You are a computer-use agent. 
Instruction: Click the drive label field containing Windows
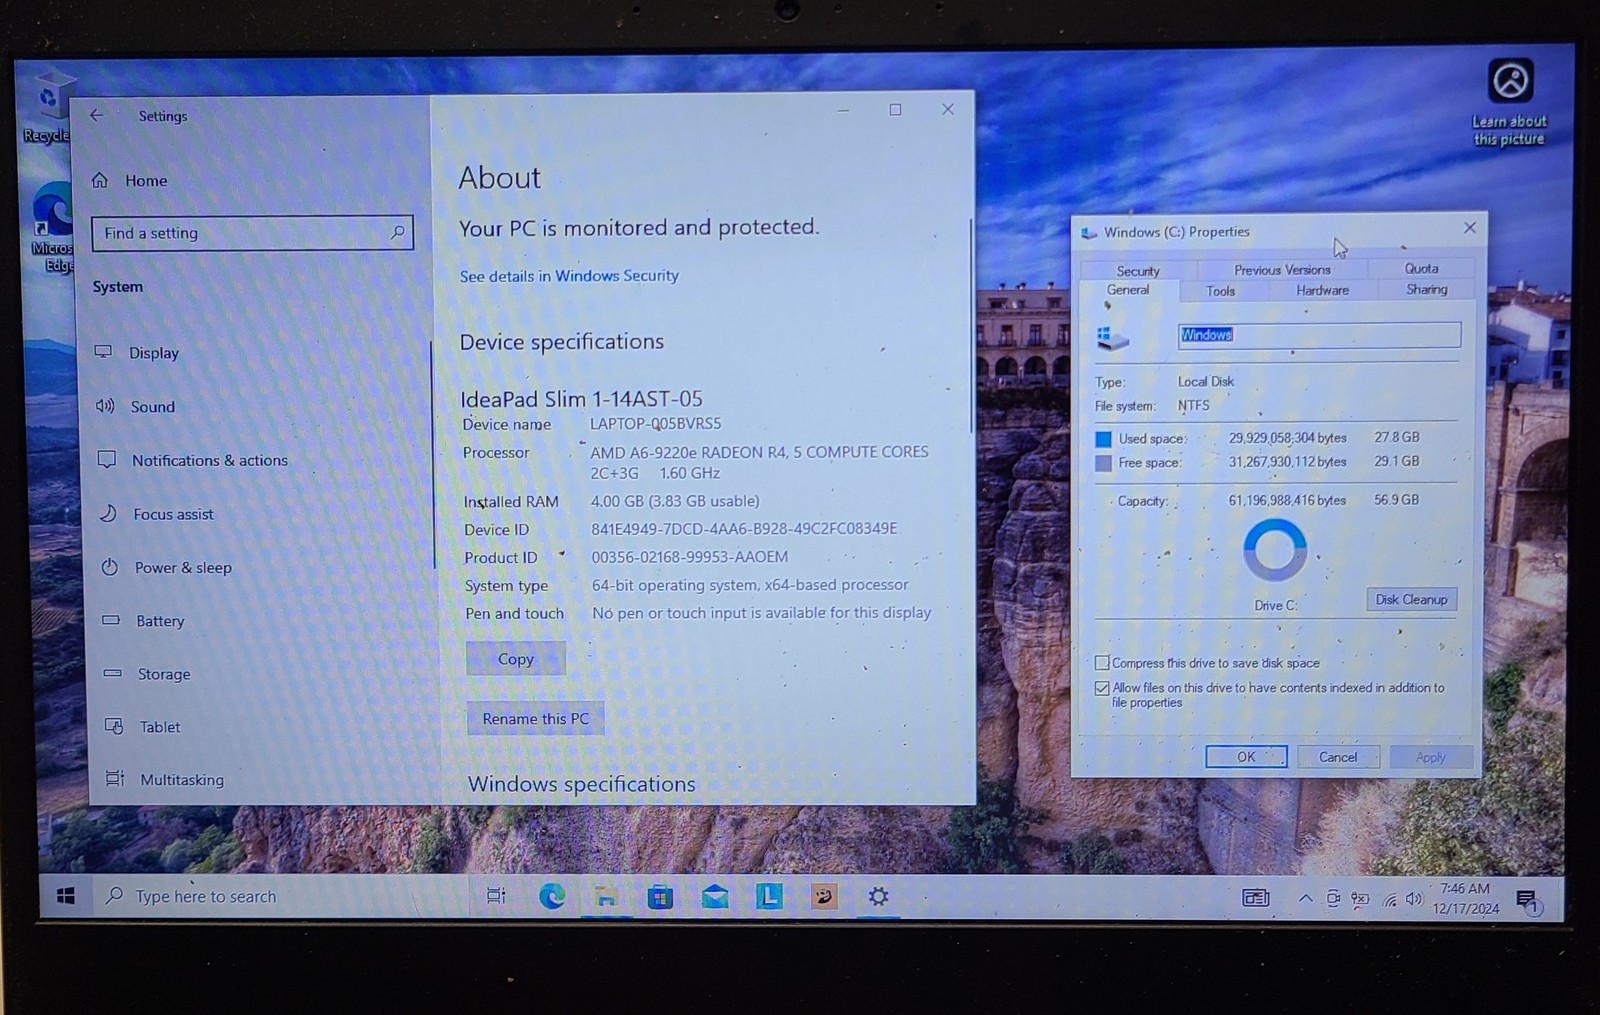1319,334
